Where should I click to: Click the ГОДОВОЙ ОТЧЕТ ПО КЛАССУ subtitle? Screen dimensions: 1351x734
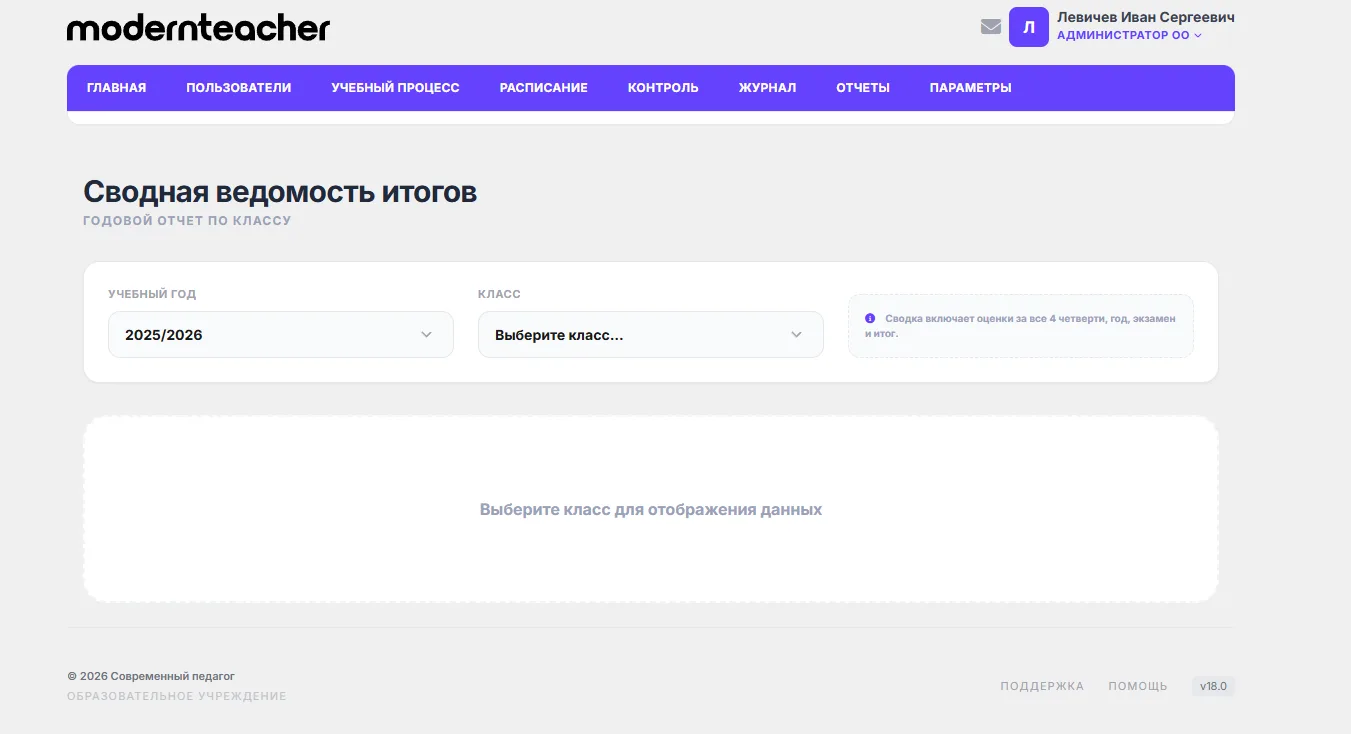point(187,220)
